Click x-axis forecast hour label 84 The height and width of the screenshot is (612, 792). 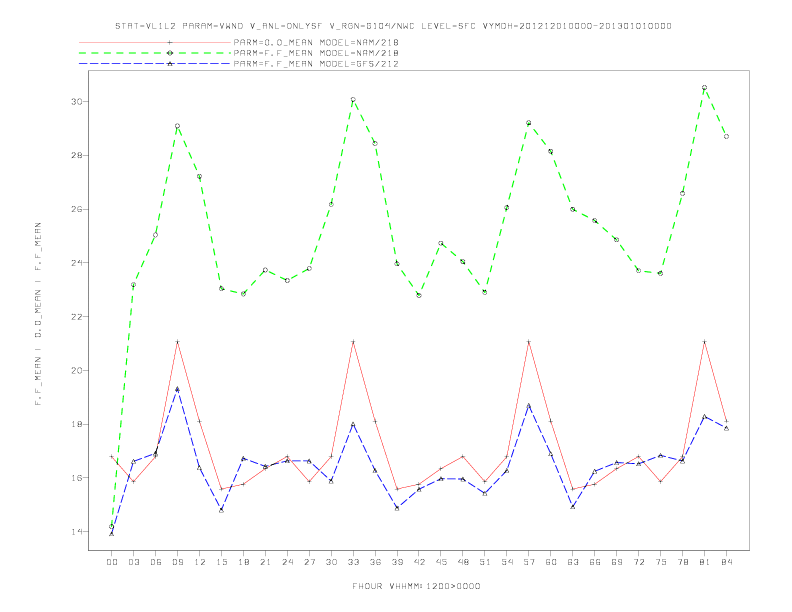click(726, 562)
